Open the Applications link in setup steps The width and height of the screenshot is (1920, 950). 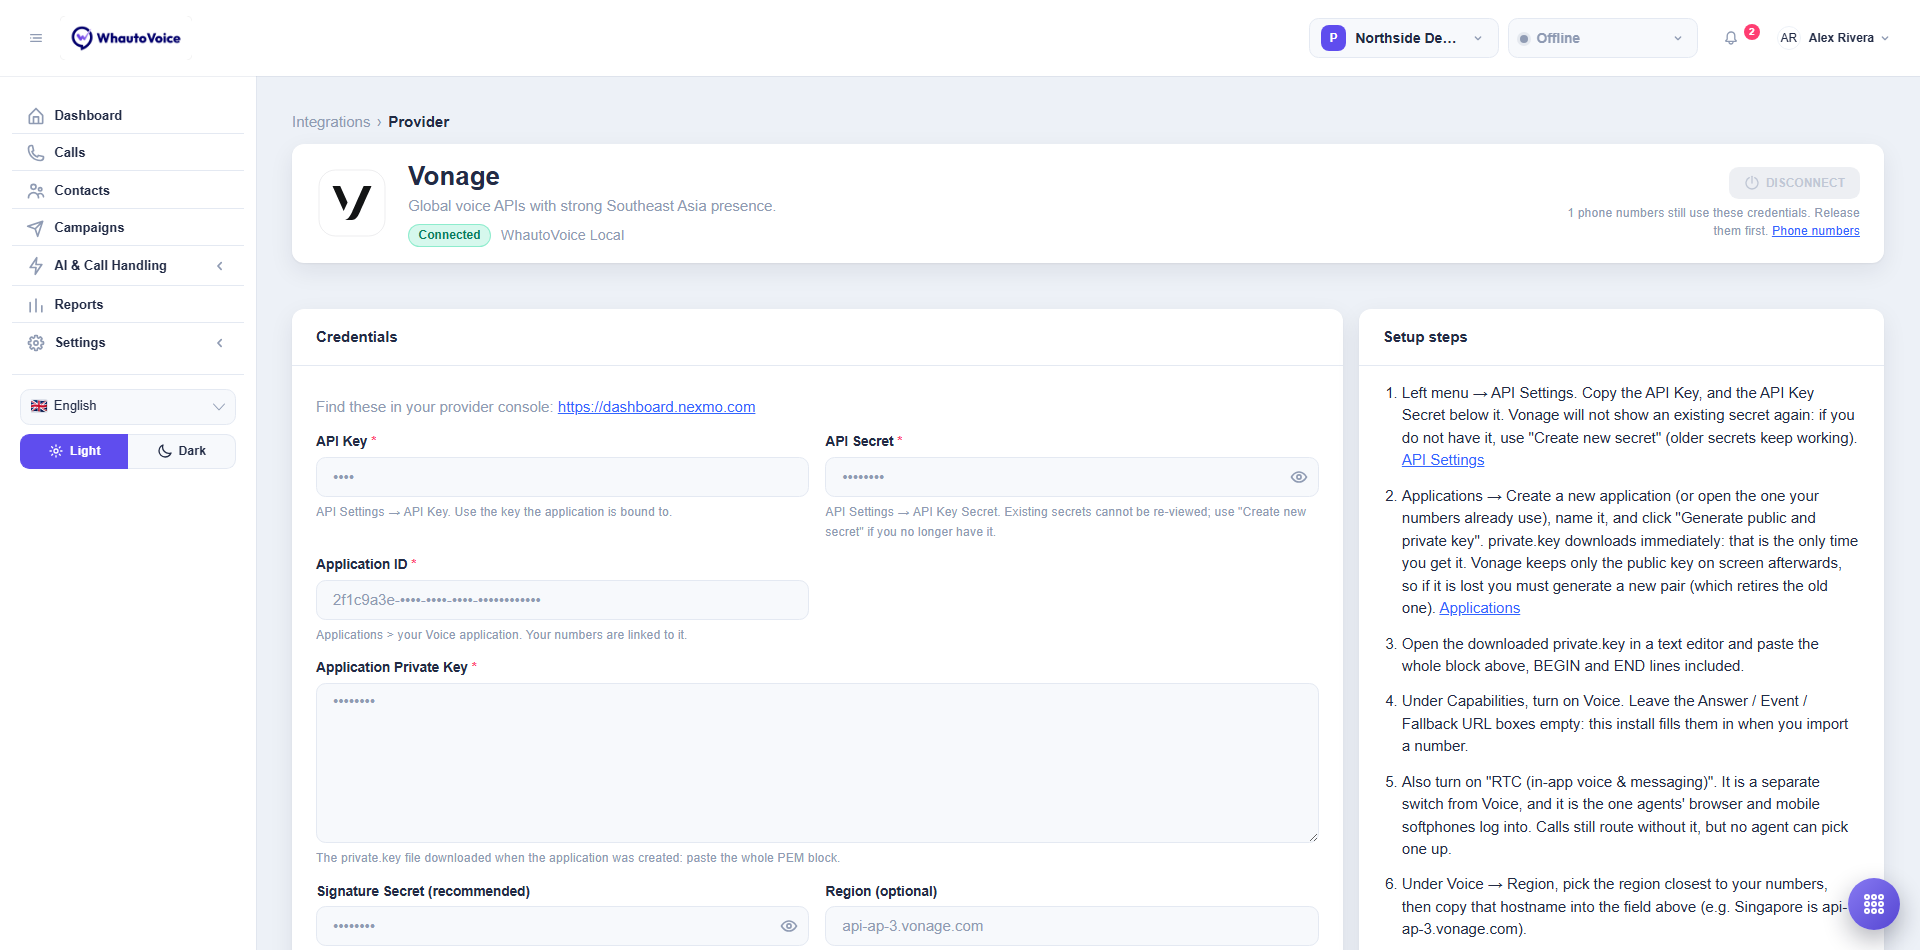pyautogui.click(x=1479, y=608)
